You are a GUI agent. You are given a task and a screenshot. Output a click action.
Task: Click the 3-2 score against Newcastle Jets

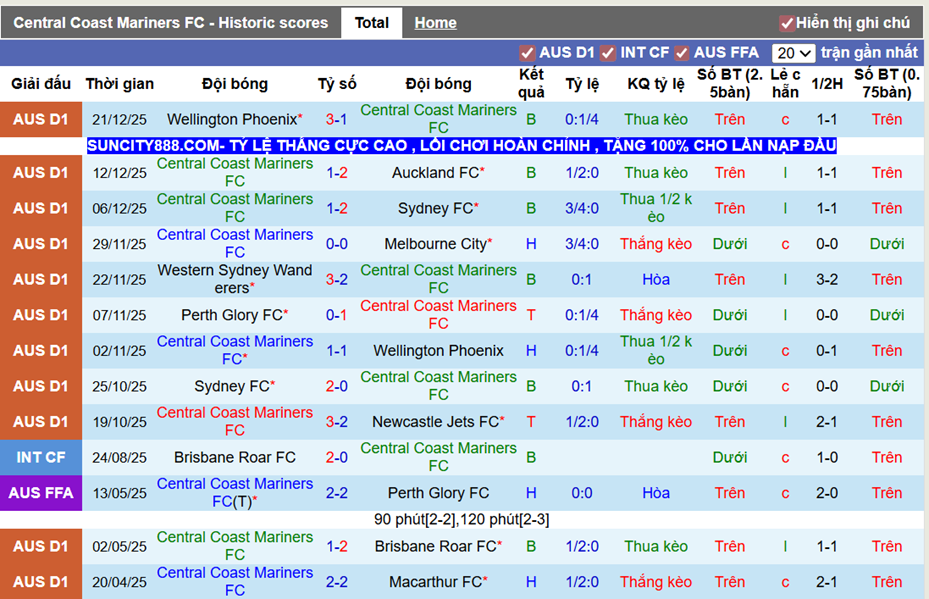pos(337,421)
